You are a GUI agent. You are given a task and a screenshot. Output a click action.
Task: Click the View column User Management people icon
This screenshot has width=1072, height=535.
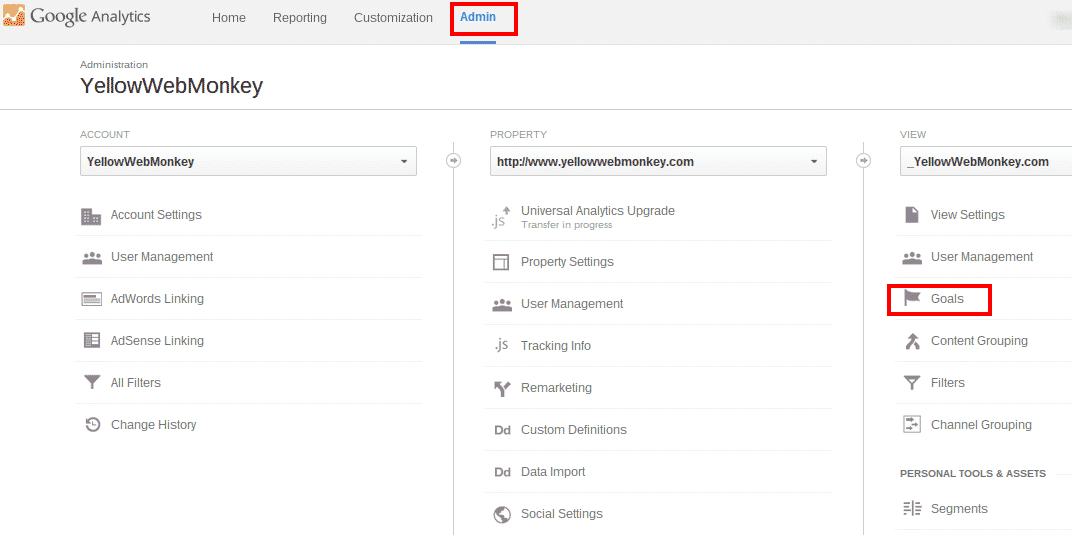coord(912,258)
